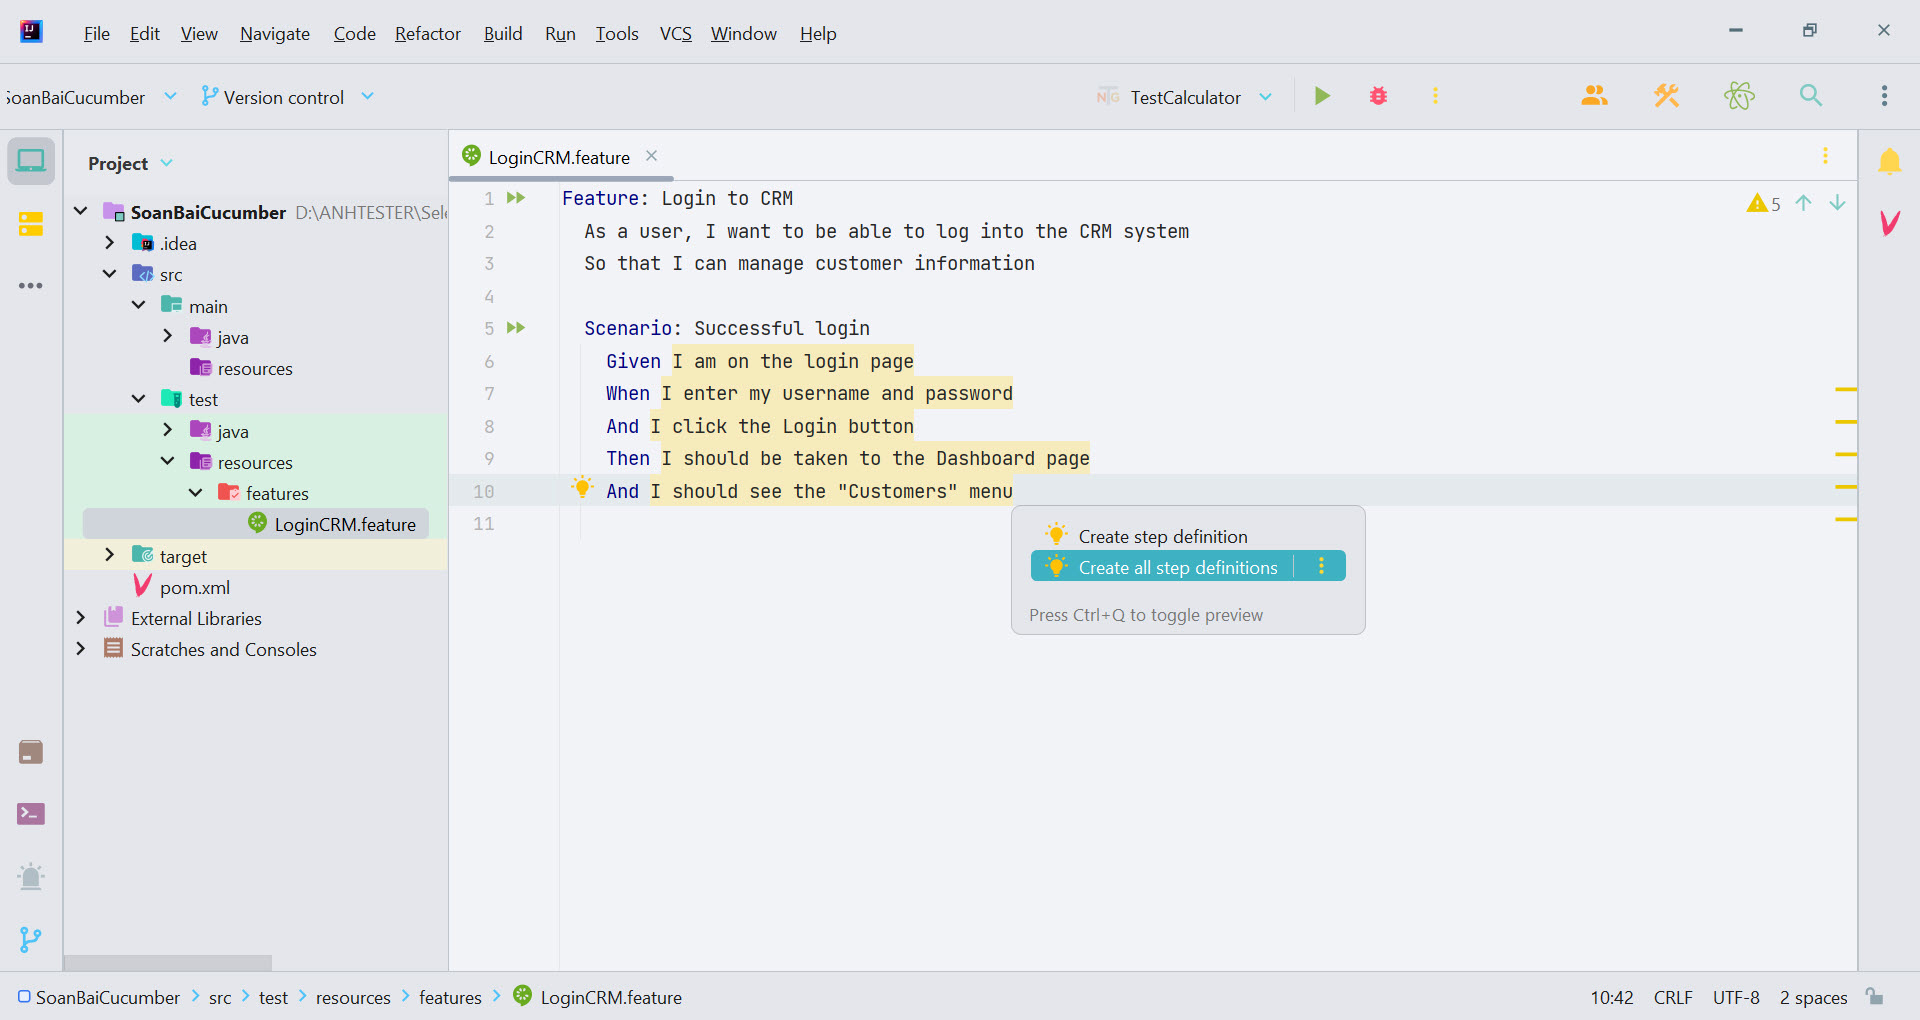Viewport: 1920px width, 1020px height.
Task: Open main toolbar options menu
Action: pyautogui.click(x=1884, y=96)
